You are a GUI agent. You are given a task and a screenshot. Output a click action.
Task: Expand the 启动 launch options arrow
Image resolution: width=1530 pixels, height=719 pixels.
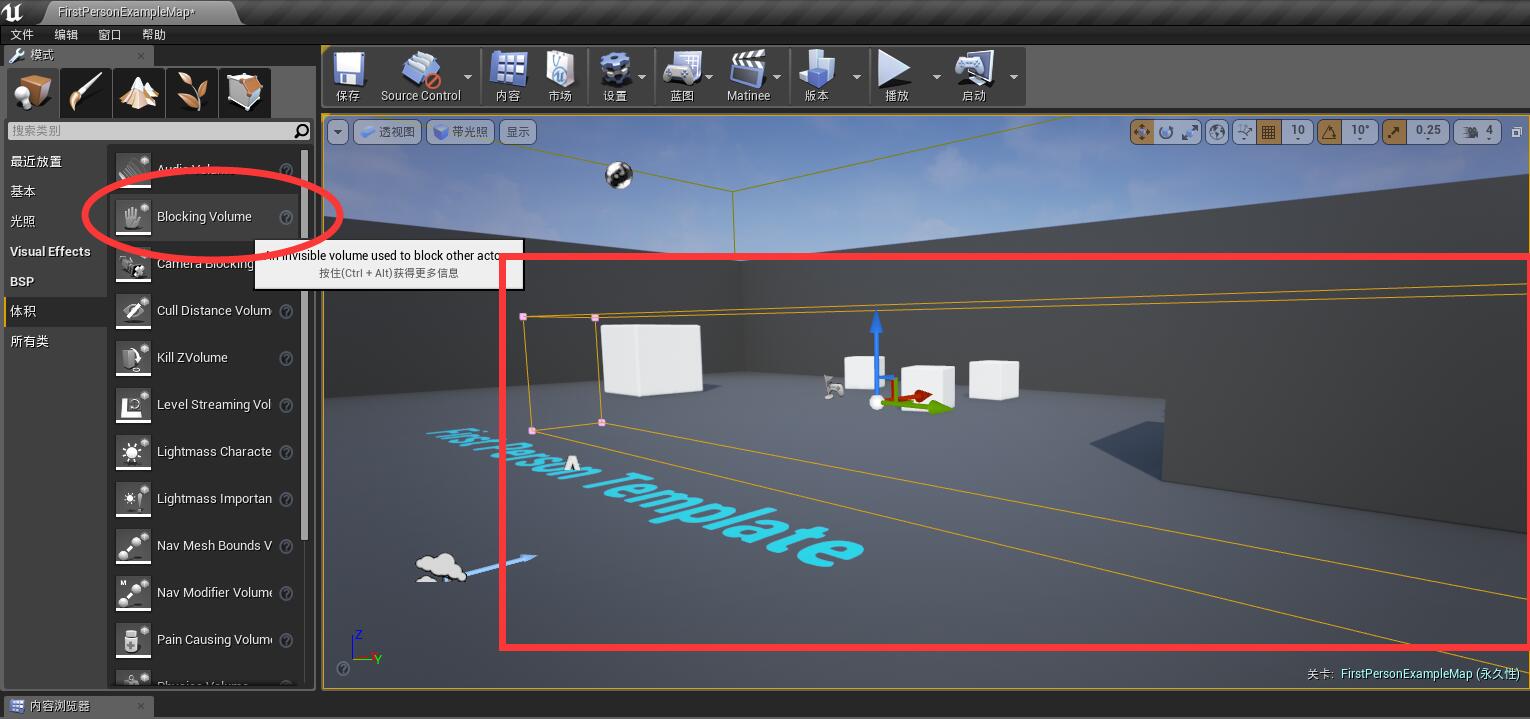tap(1014, 77)
